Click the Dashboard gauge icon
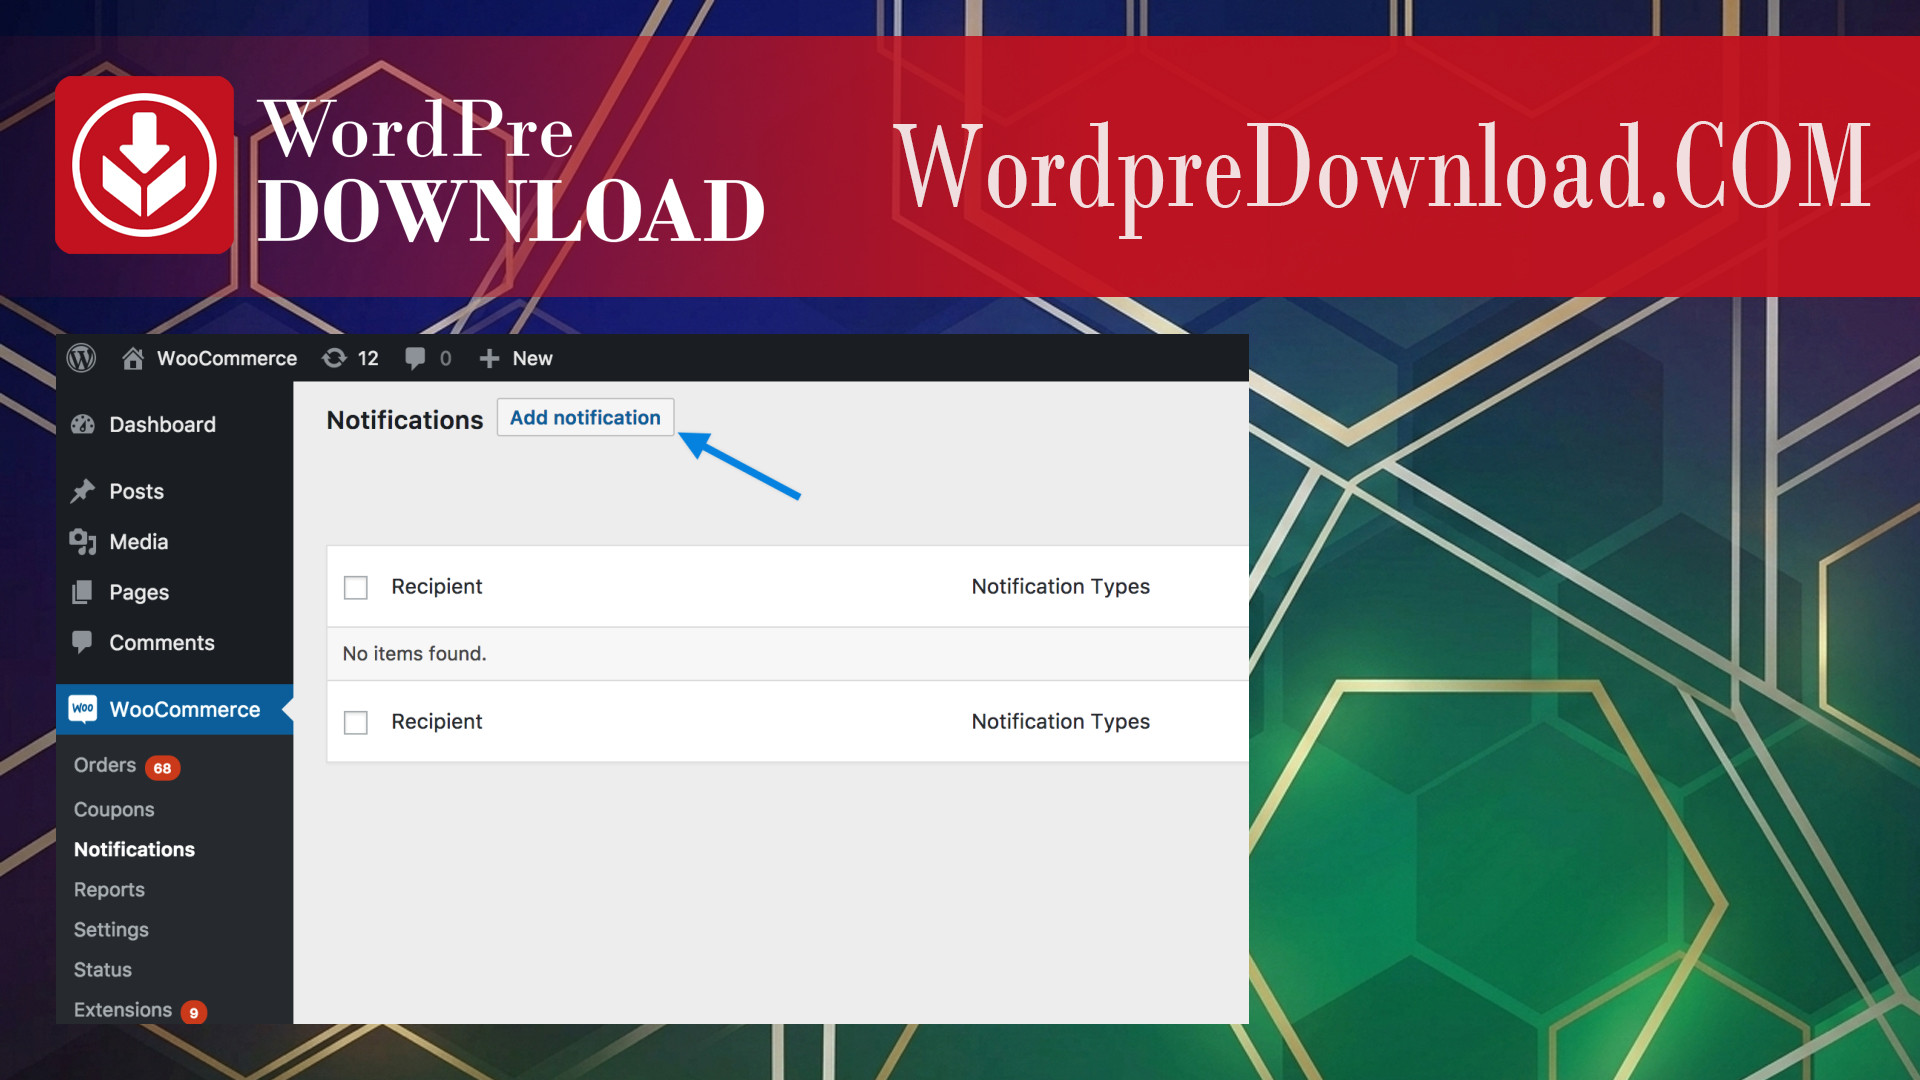The image size is (1920, 1080). click(83, 424)
